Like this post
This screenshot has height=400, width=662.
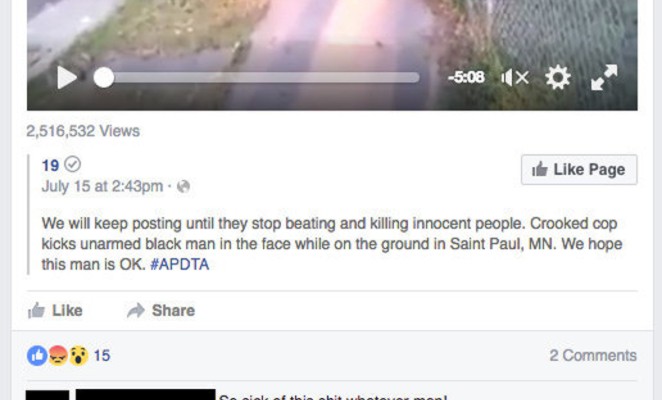coord(55,310)
